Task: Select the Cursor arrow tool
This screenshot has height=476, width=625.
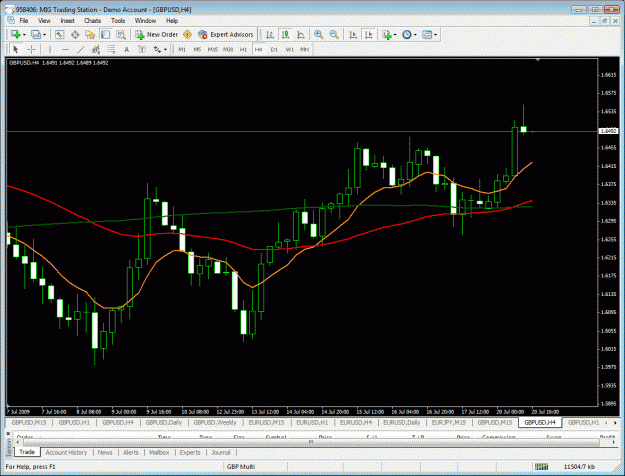Action: (16, 49)
